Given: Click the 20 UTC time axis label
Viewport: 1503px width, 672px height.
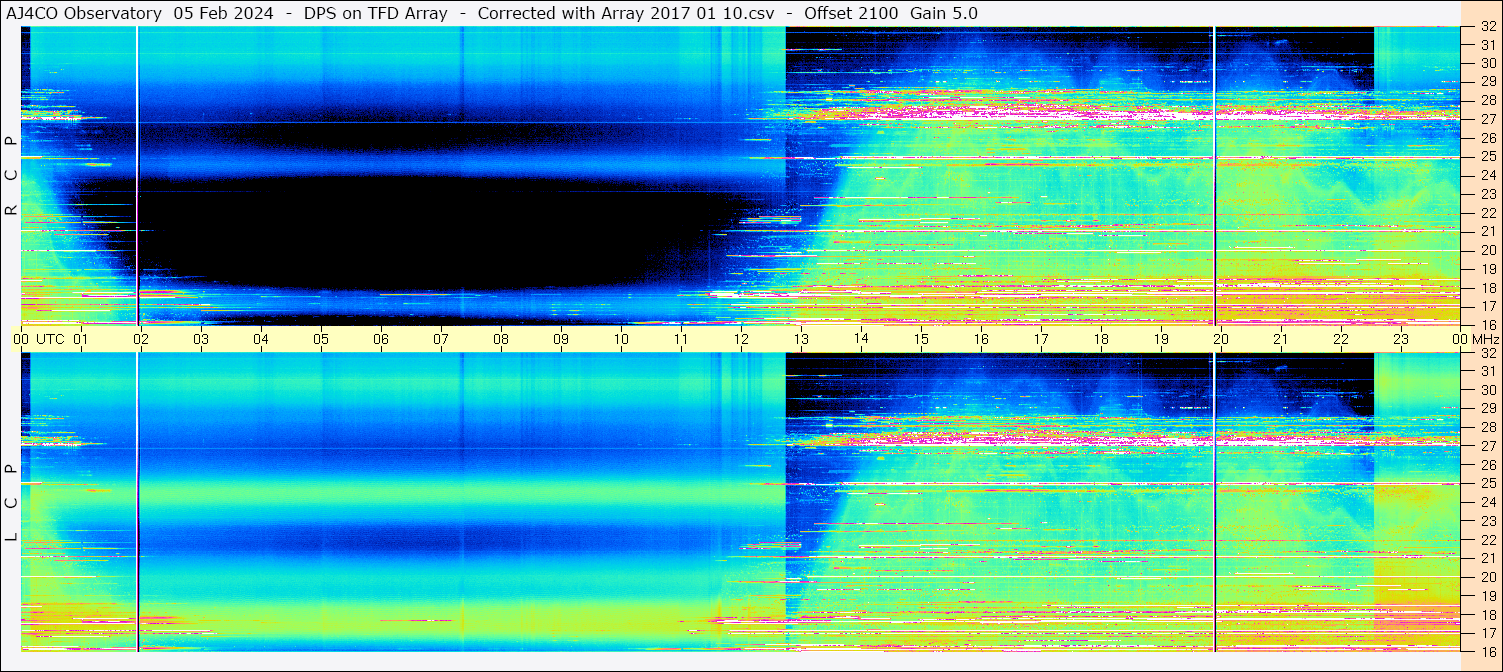Looking at the screenshot, I should click(1221, 340).
